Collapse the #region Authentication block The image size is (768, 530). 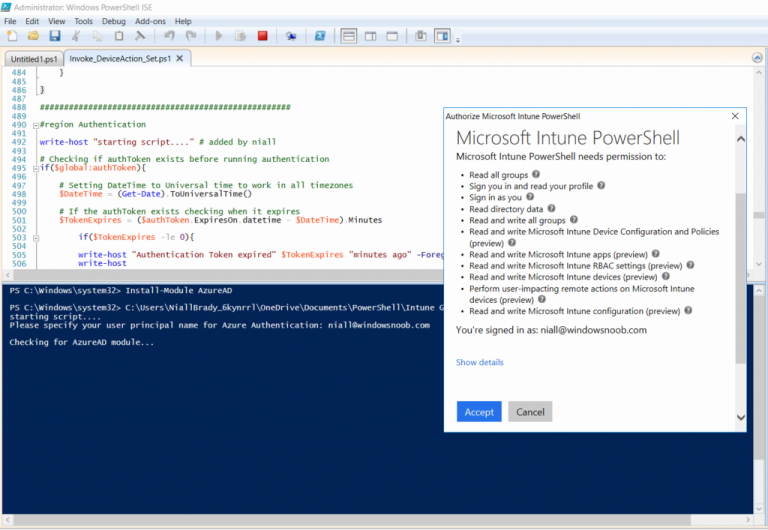point(35,125)
